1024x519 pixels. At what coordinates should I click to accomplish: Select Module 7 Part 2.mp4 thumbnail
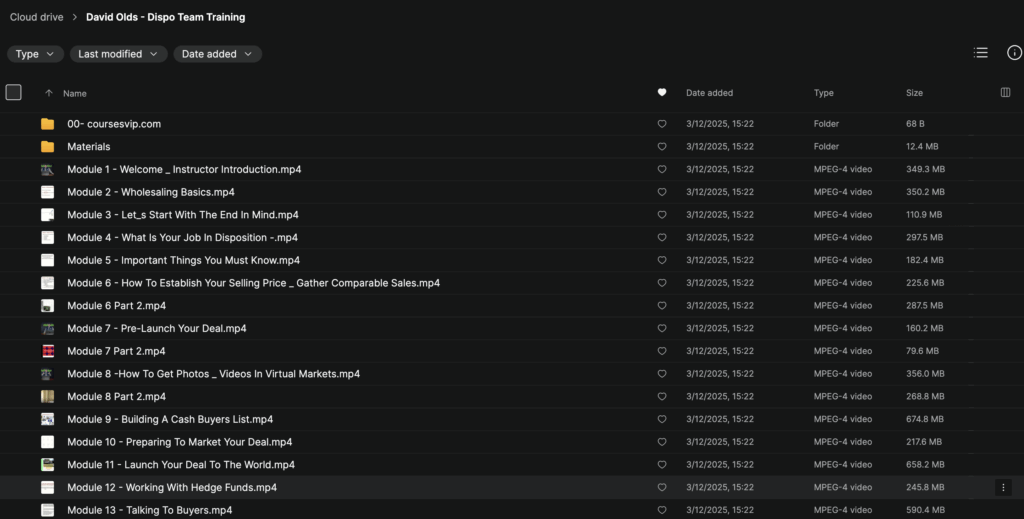tap(47, 352)
